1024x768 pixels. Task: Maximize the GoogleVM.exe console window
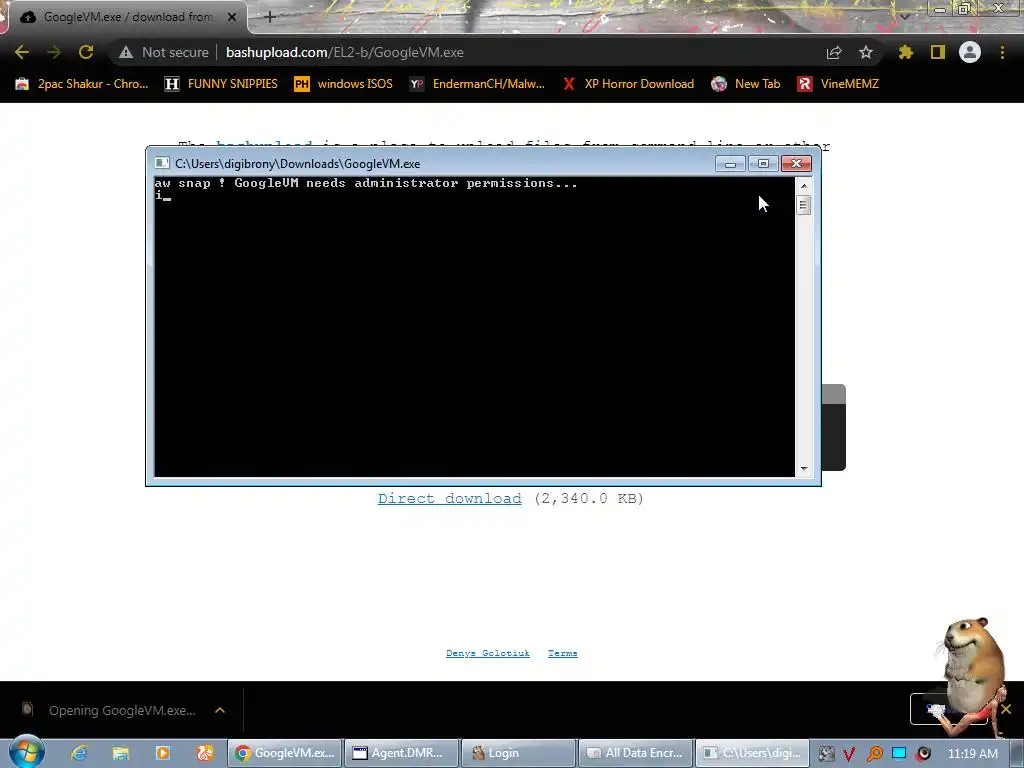point(763,163)
